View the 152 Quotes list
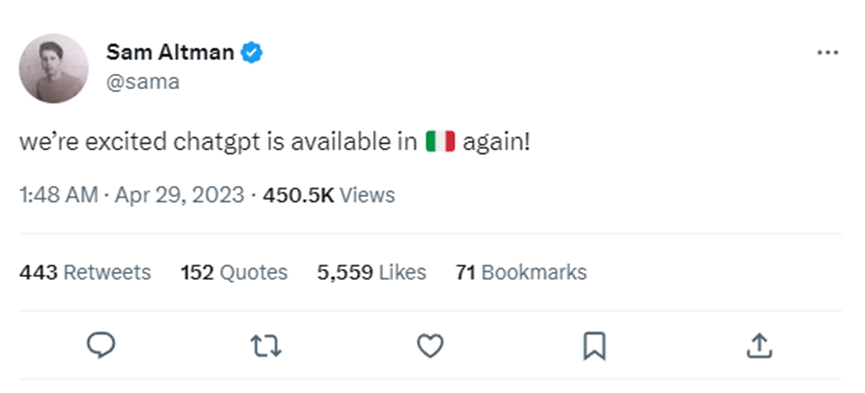 pos(234,272)
